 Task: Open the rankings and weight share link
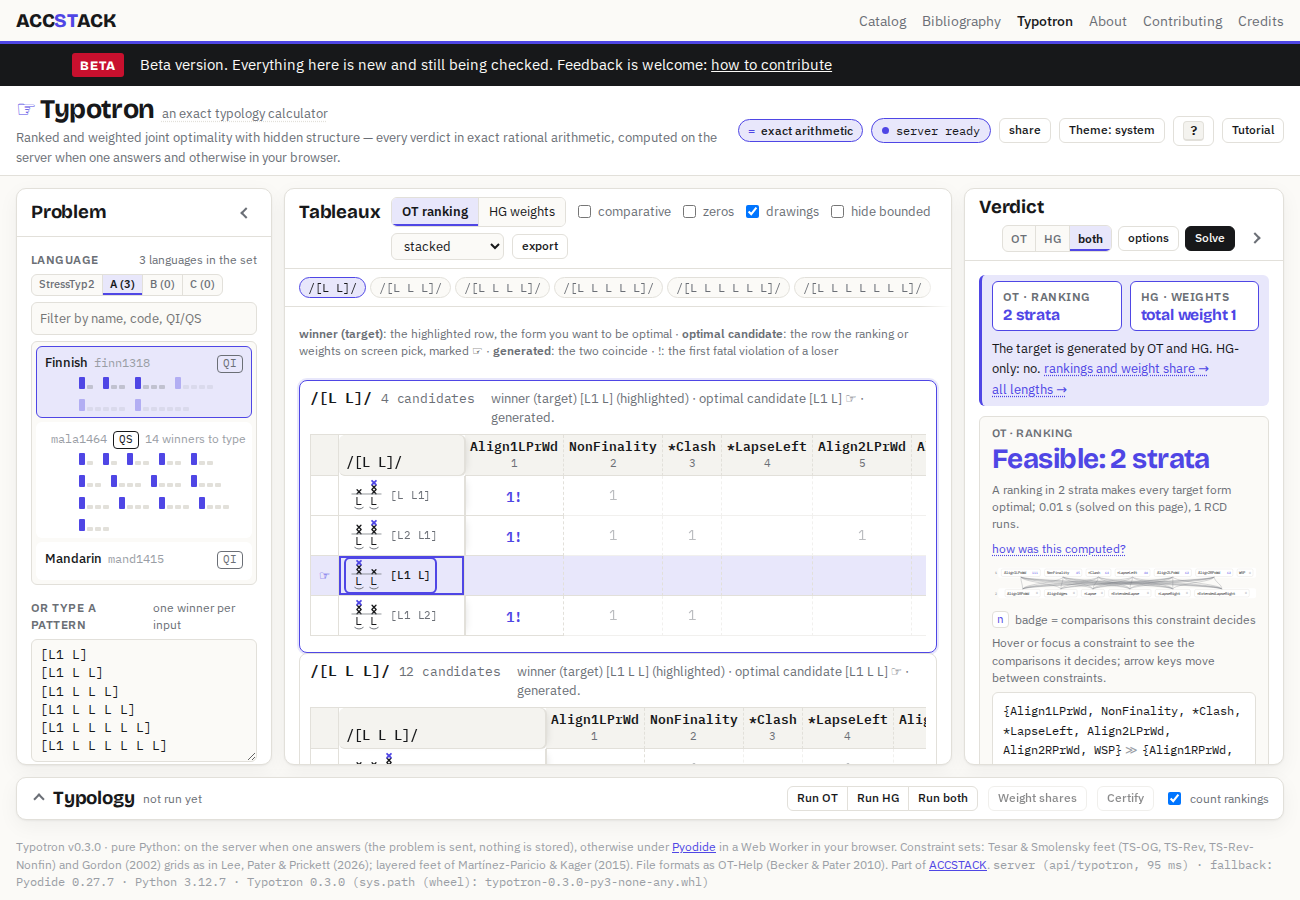[1126, 369]
